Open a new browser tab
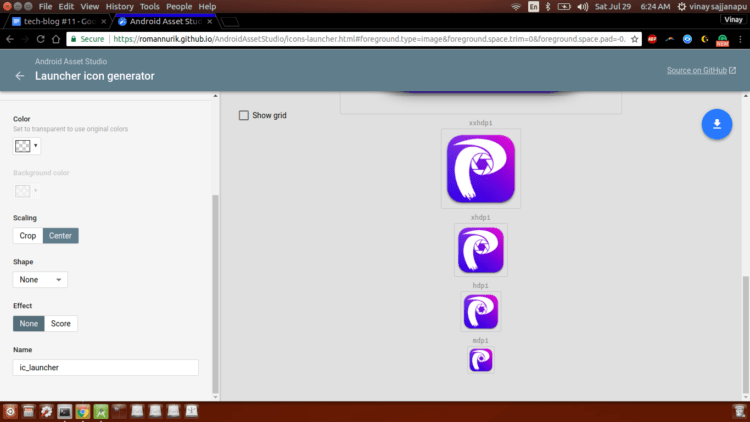The image size is (750, 422). click(230, 22)
